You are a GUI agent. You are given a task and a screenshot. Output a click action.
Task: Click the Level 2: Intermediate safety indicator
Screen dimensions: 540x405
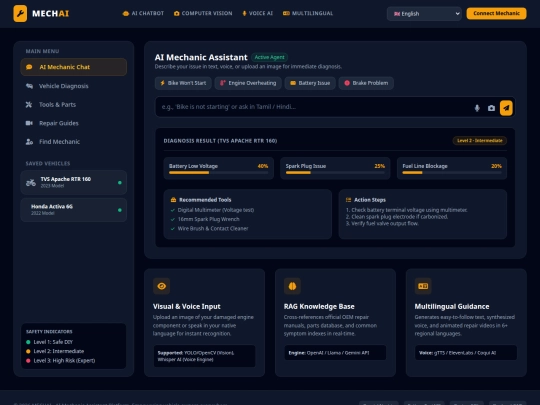55,351
